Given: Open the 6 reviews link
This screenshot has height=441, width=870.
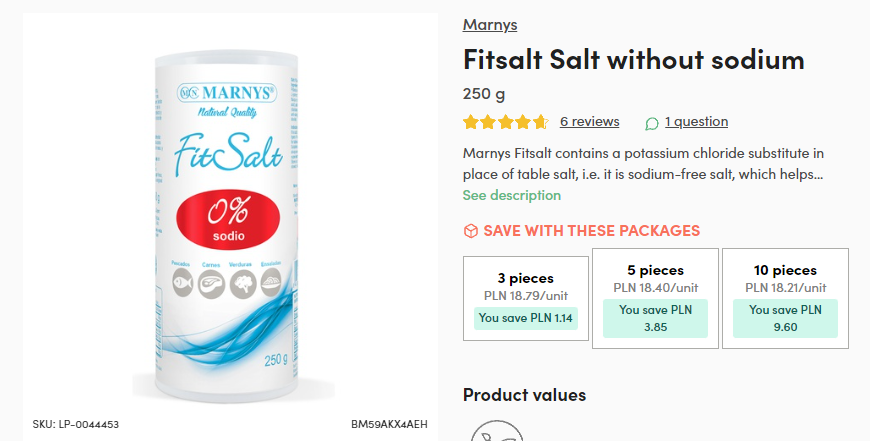Looking at the screenshot, I should [x=589, y=121].
